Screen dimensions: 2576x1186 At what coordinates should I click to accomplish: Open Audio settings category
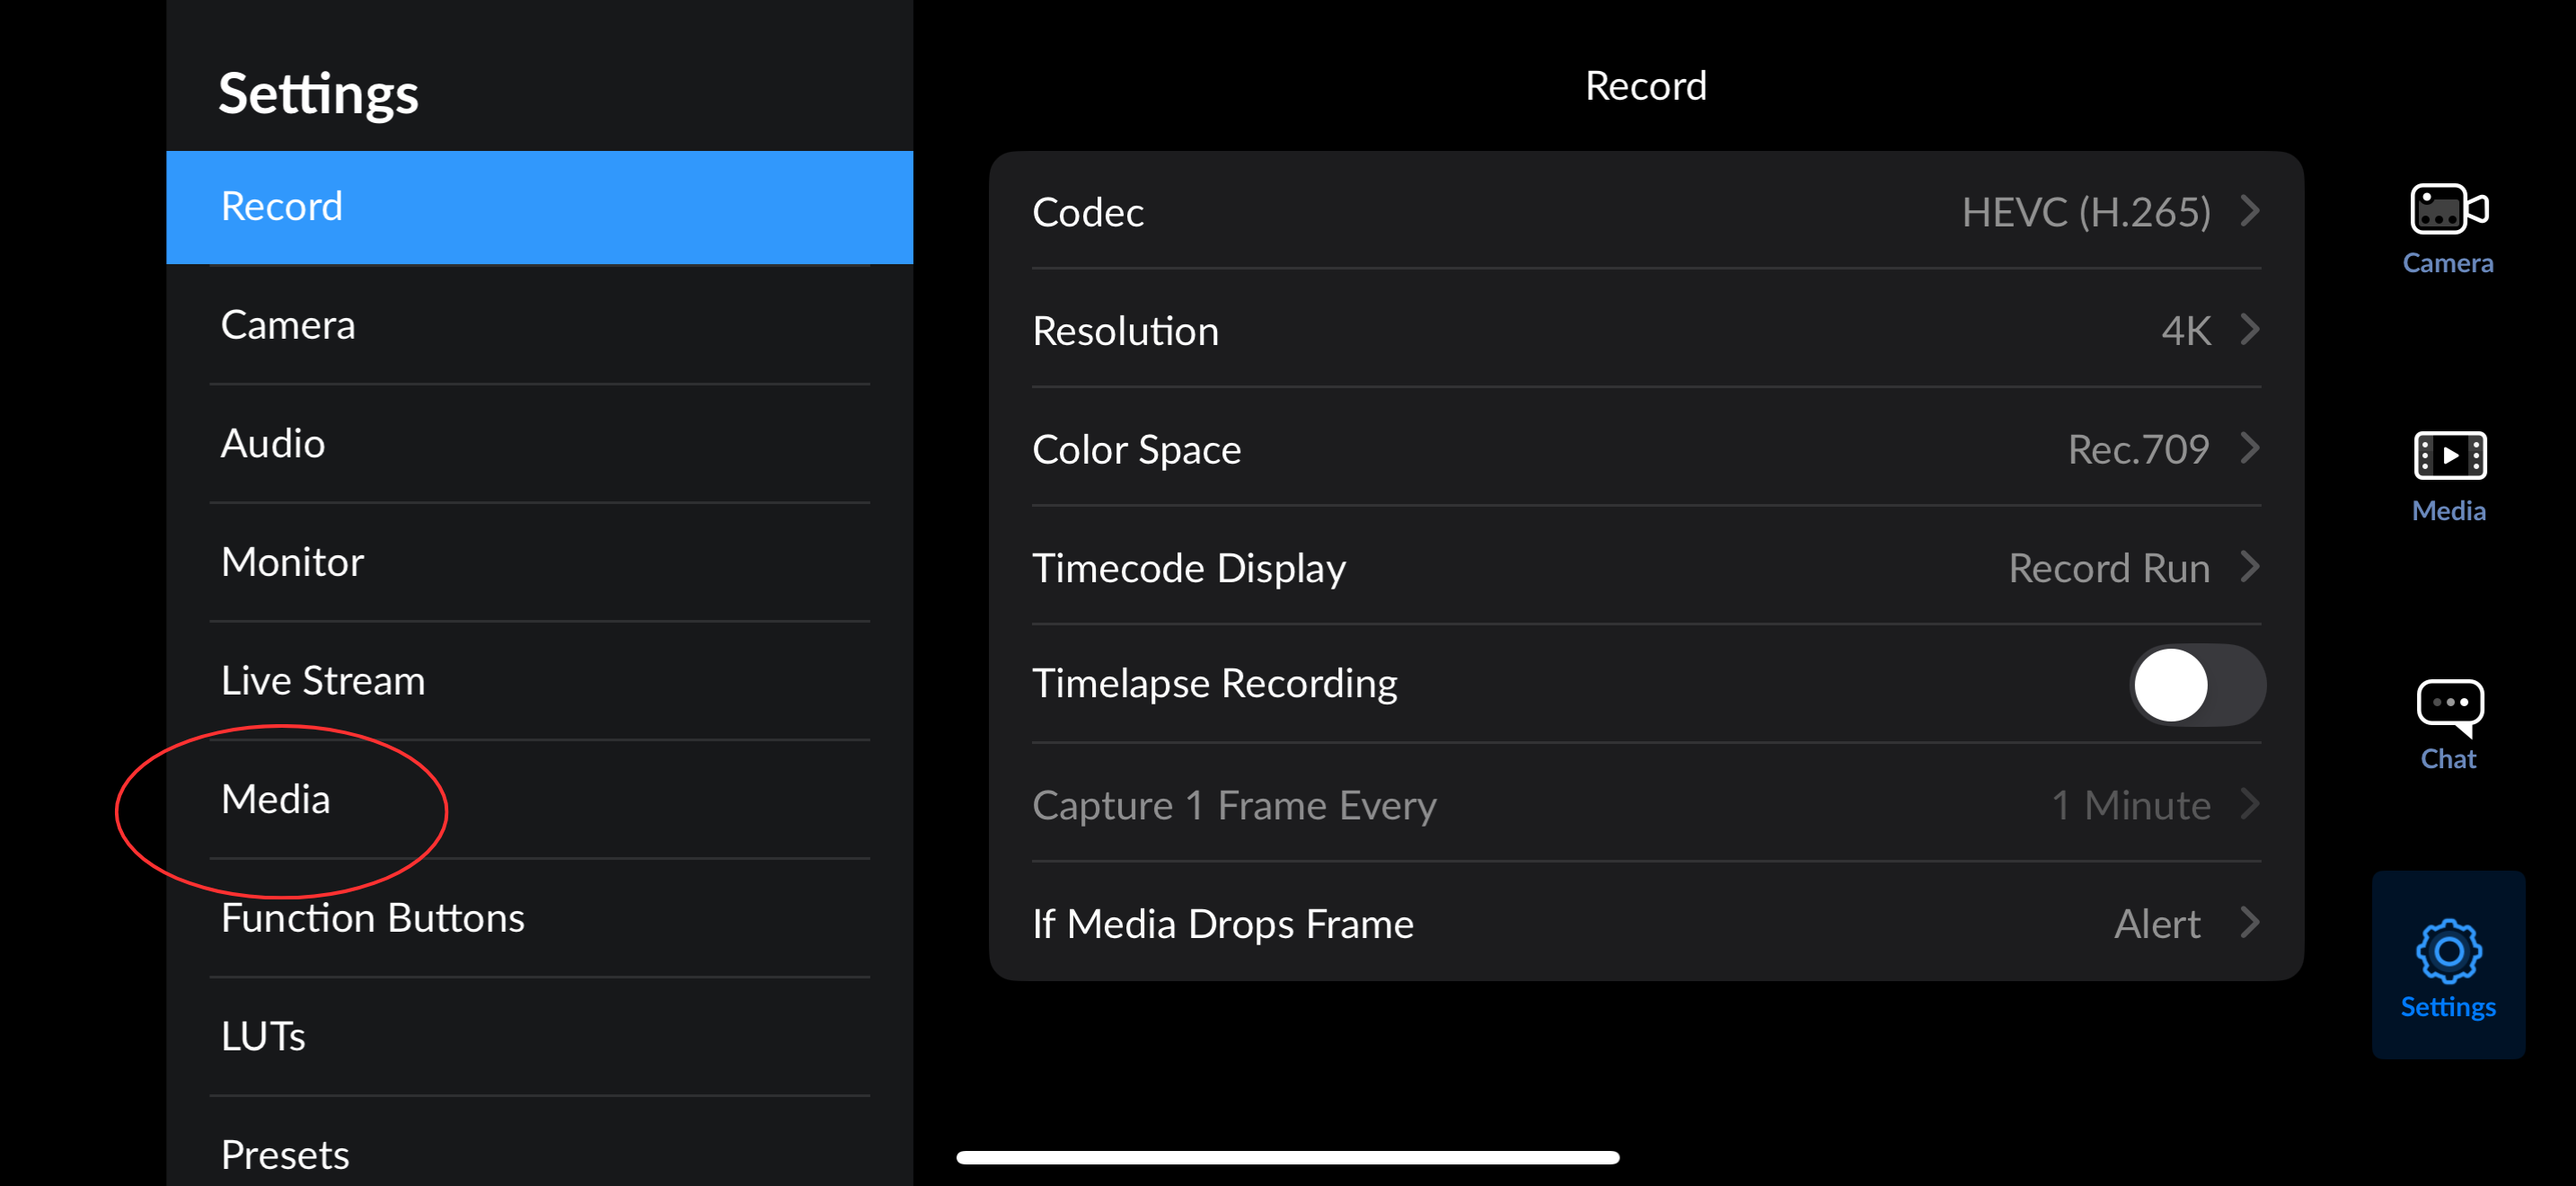click(x=539, y=444)
